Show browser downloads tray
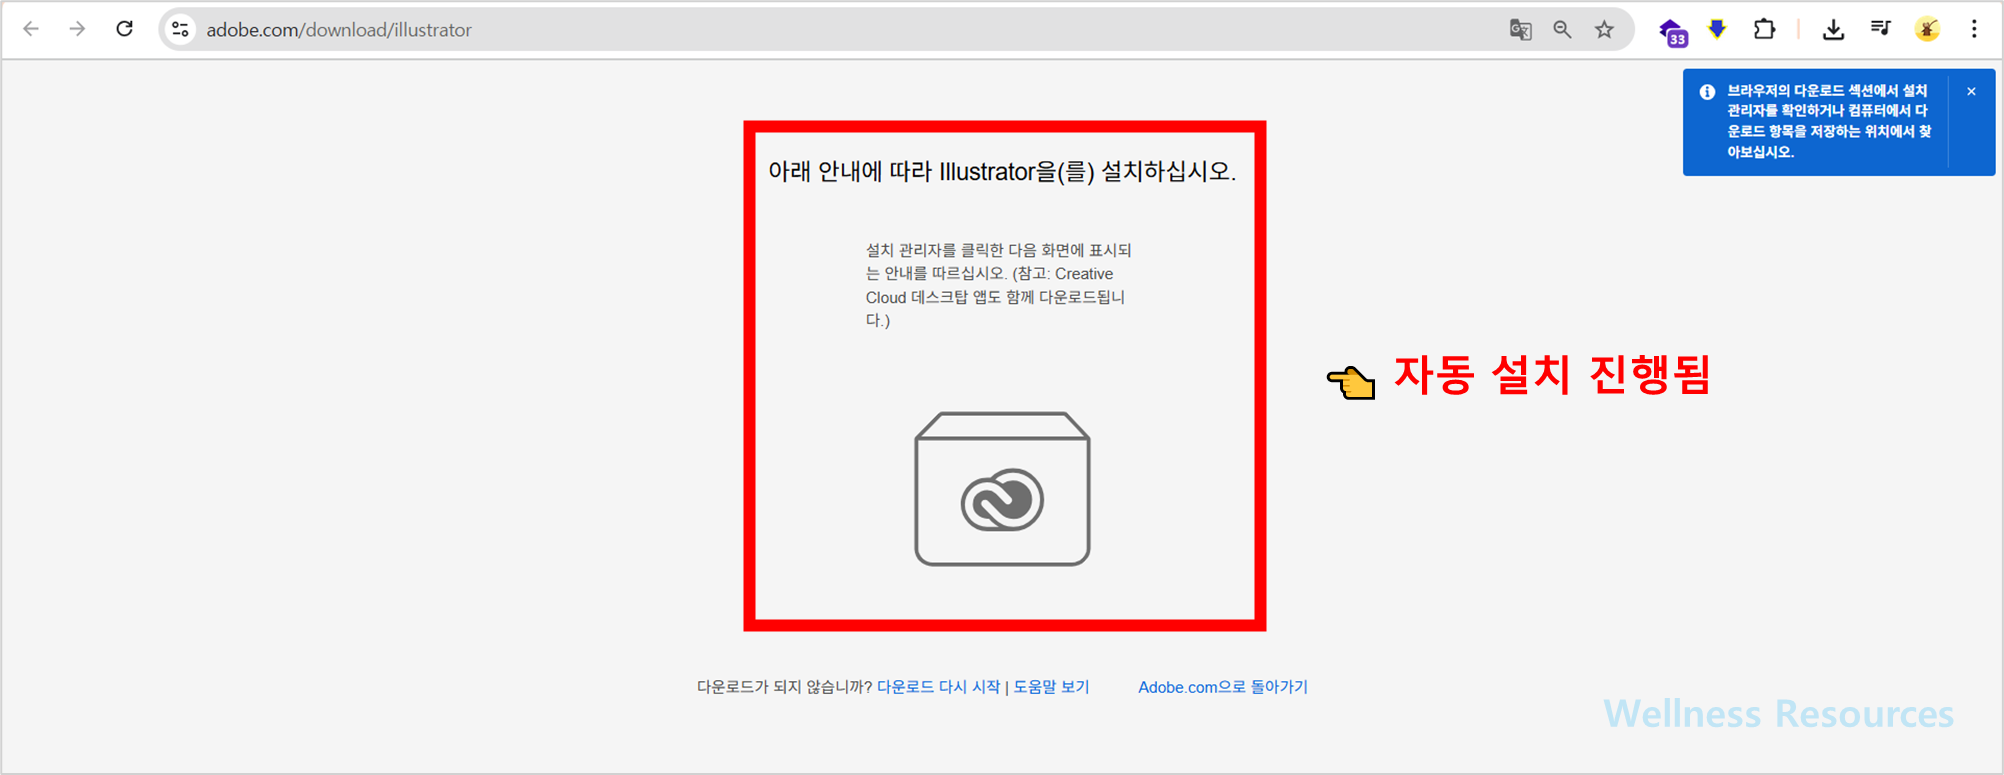 1833,30
